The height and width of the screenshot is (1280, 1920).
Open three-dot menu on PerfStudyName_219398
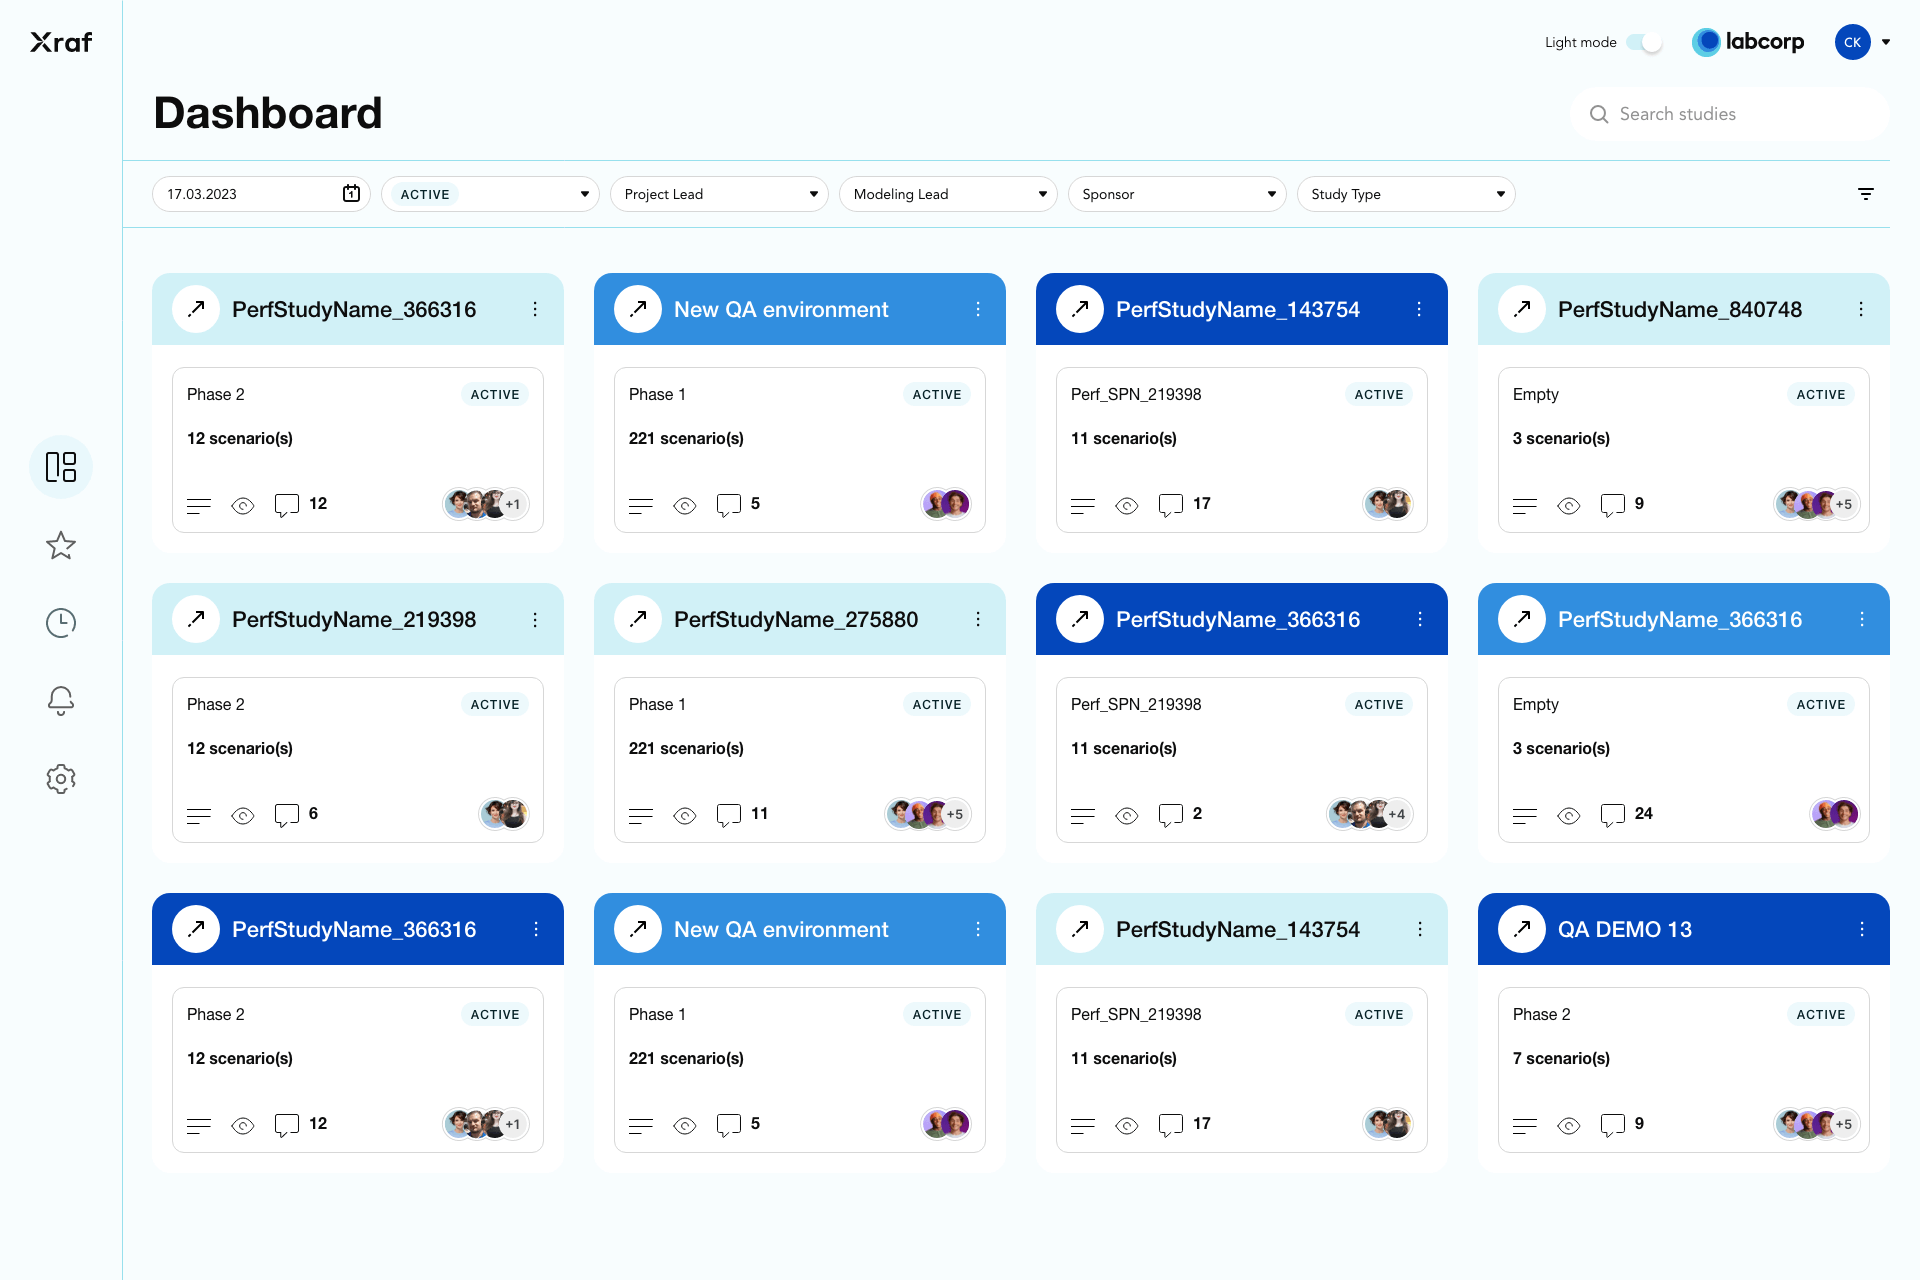(535, 619)
